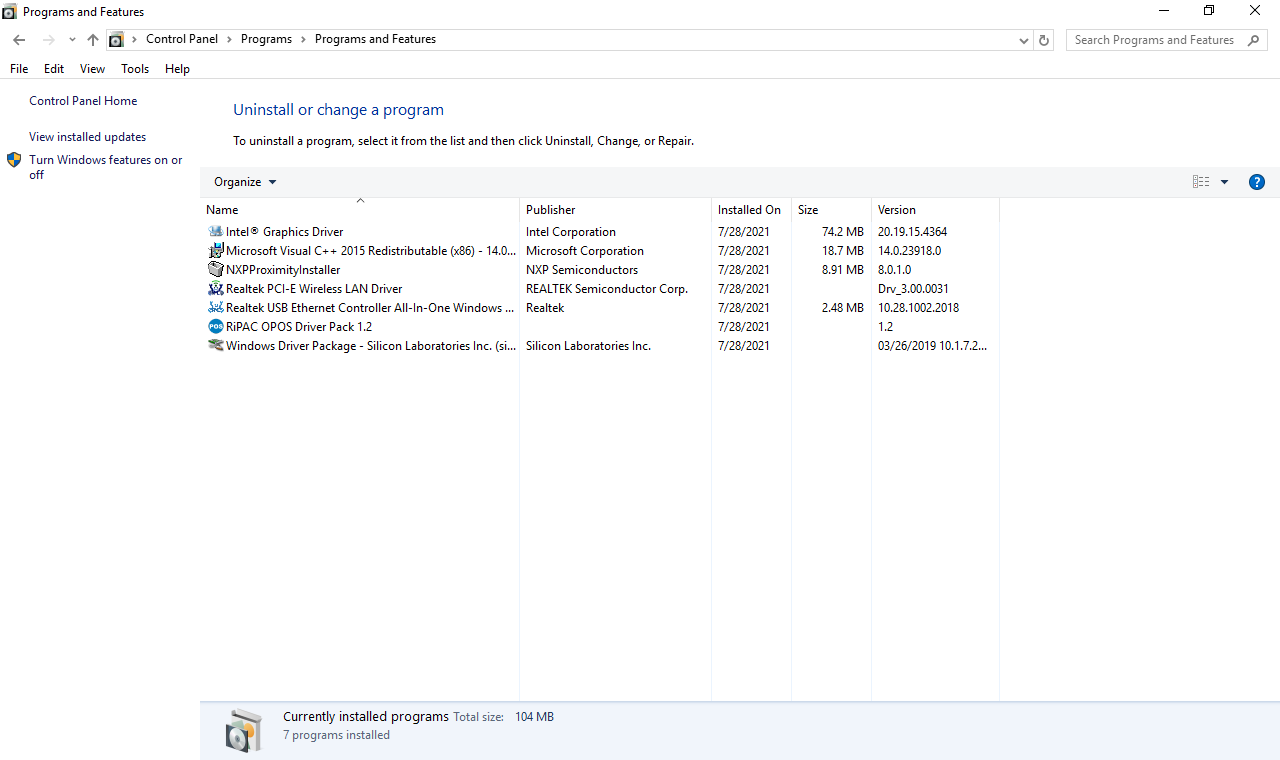Click version 10.28.1002.2018 cell
This screenshot has width=1280, height=760.
[x=918, y=308]
